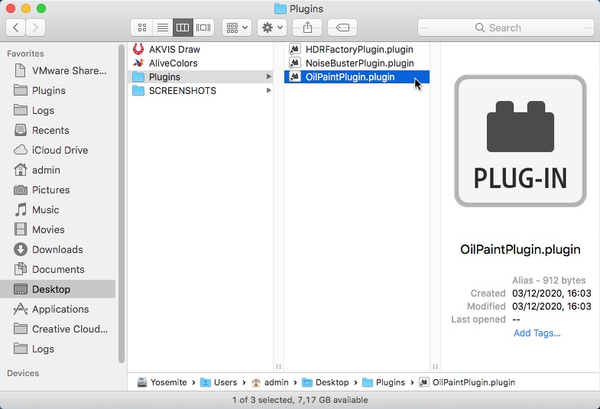
Task: Click the Pictures camera icon
Action: coord(20,190)
